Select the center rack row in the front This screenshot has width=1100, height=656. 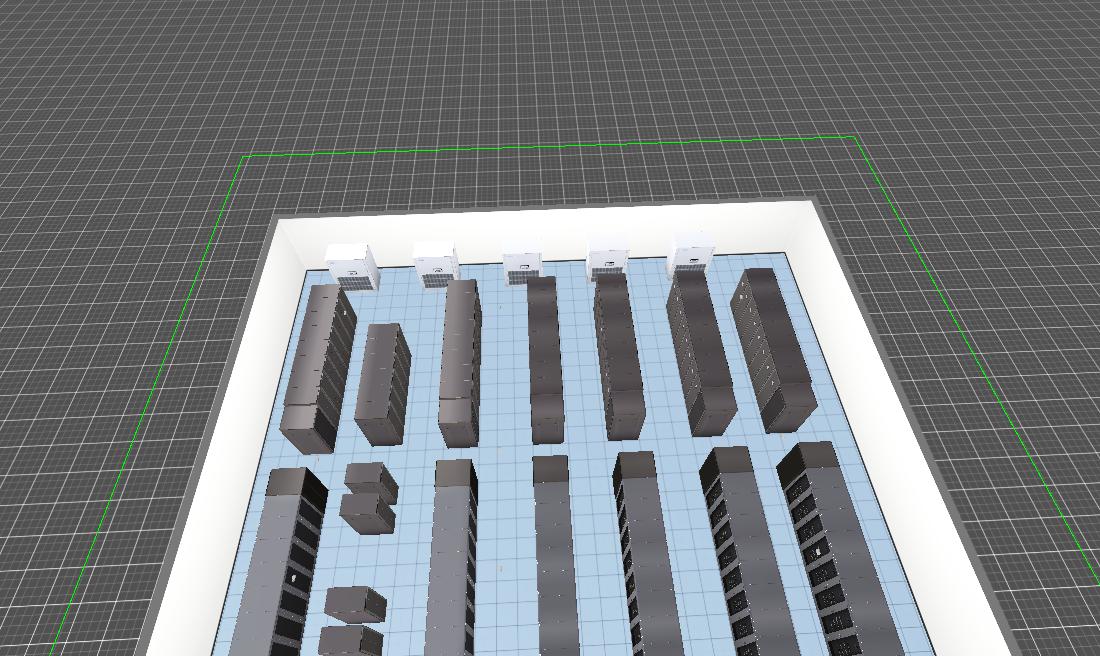point(555,560)
